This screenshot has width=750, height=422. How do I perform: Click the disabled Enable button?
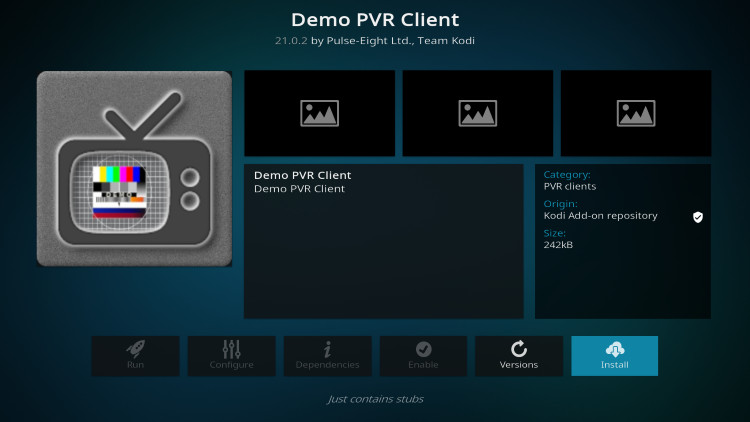click(423, 355)
